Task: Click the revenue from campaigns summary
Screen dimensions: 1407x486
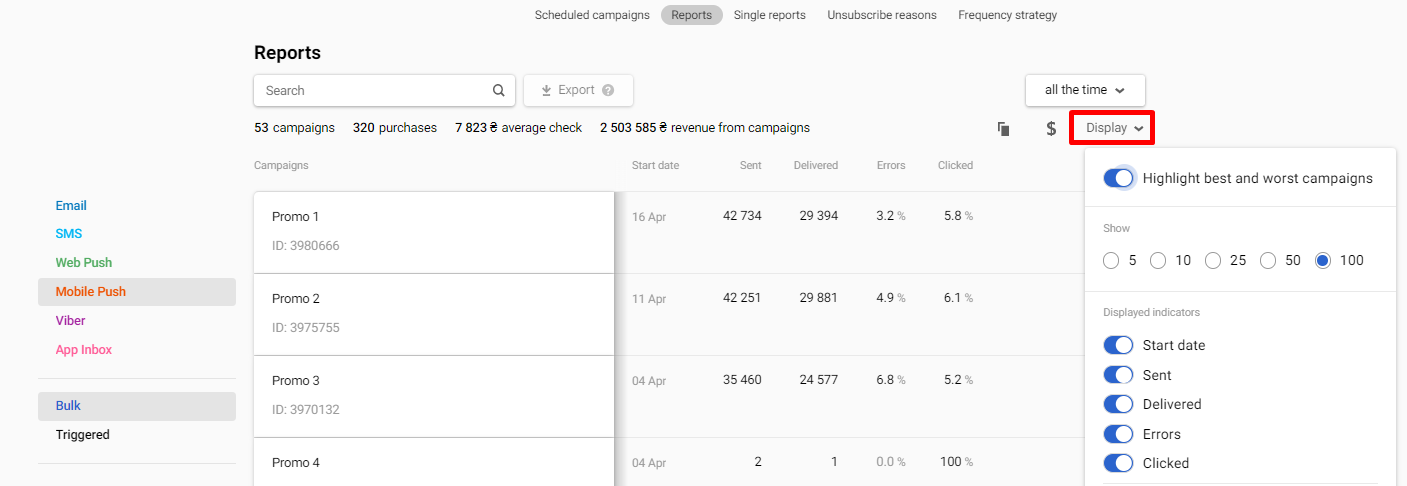Action: click(705, 128)
